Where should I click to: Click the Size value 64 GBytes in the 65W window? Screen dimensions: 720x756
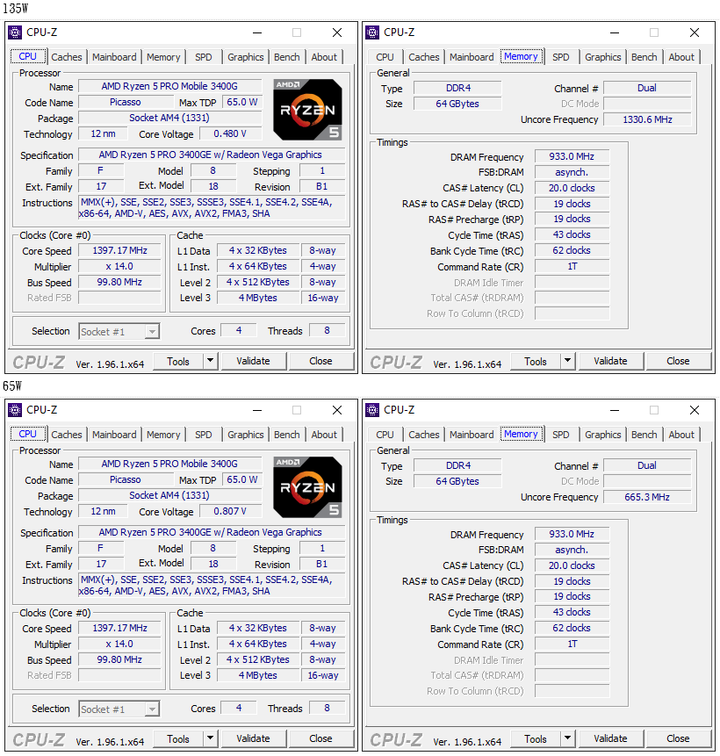(x=457, y=481)
